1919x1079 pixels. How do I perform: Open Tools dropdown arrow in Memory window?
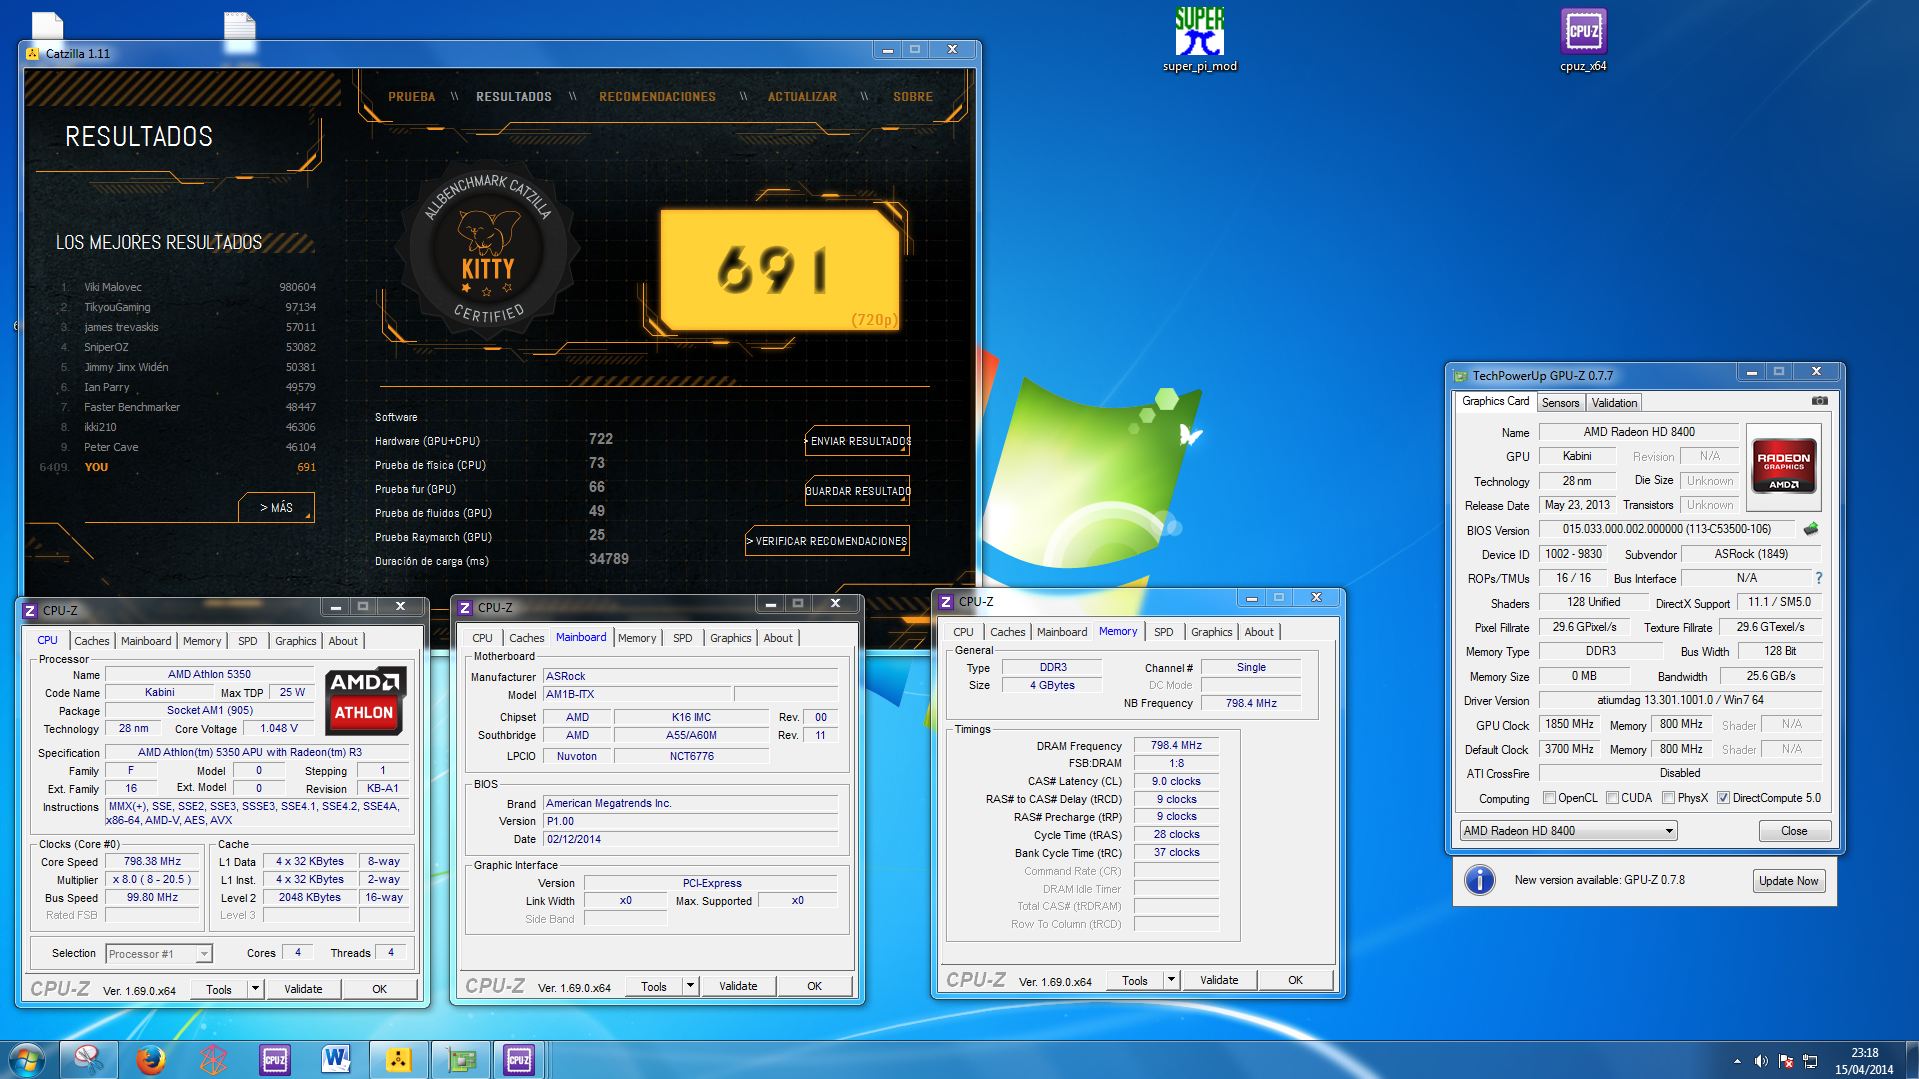pos(1171,980)
